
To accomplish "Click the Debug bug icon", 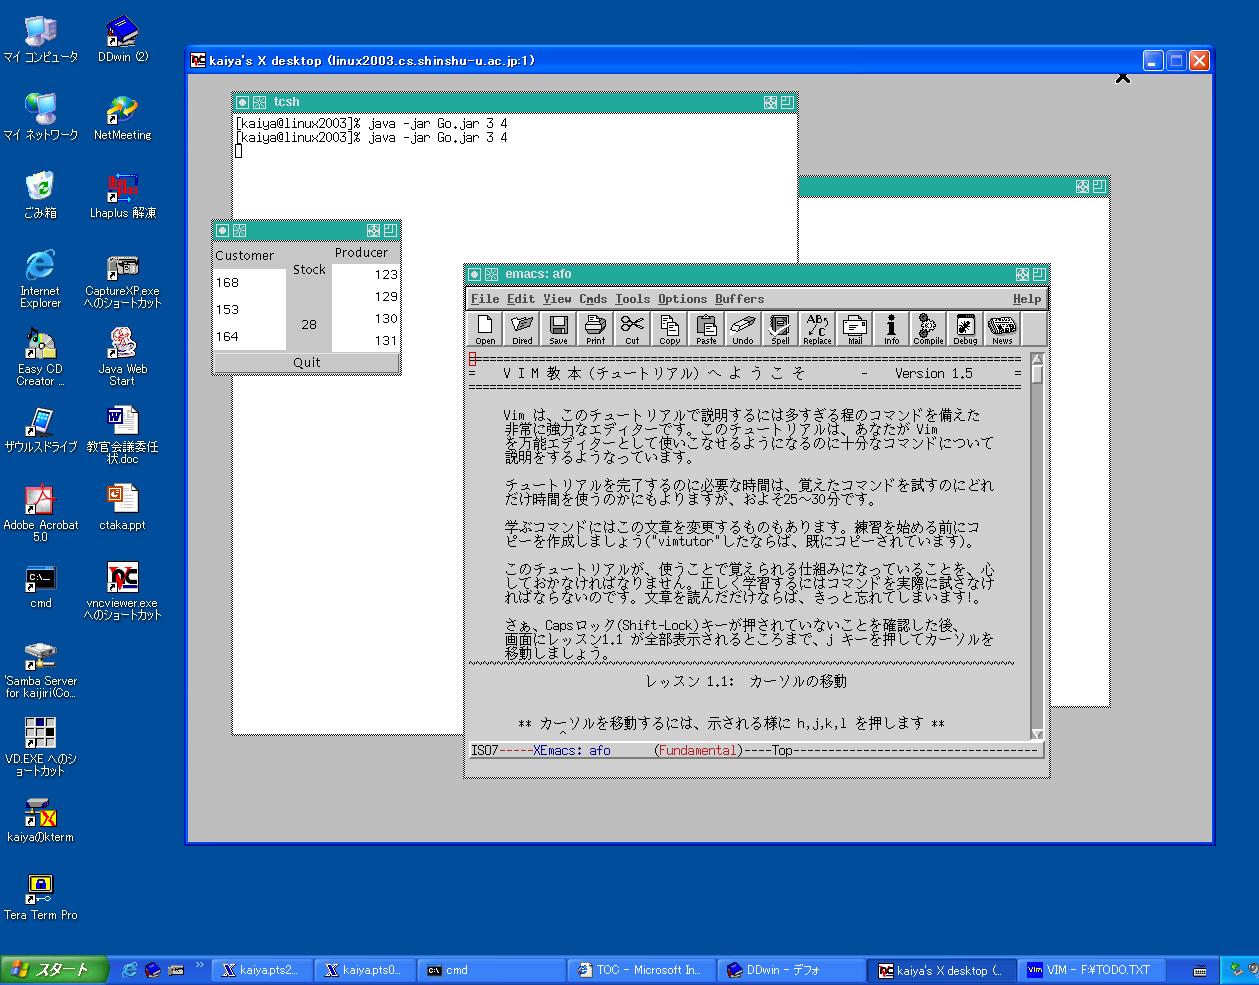I will click(x=965, y=329).
